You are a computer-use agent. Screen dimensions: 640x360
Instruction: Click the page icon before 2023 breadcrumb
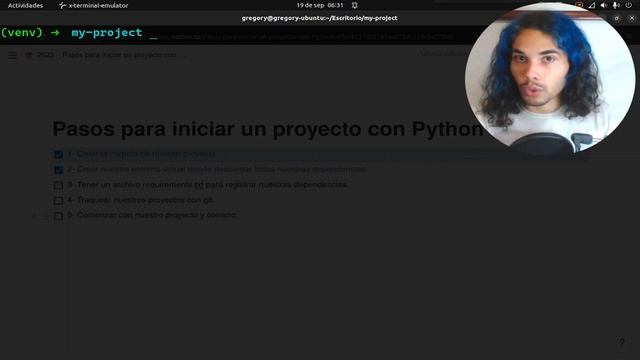tap(29, 55)
